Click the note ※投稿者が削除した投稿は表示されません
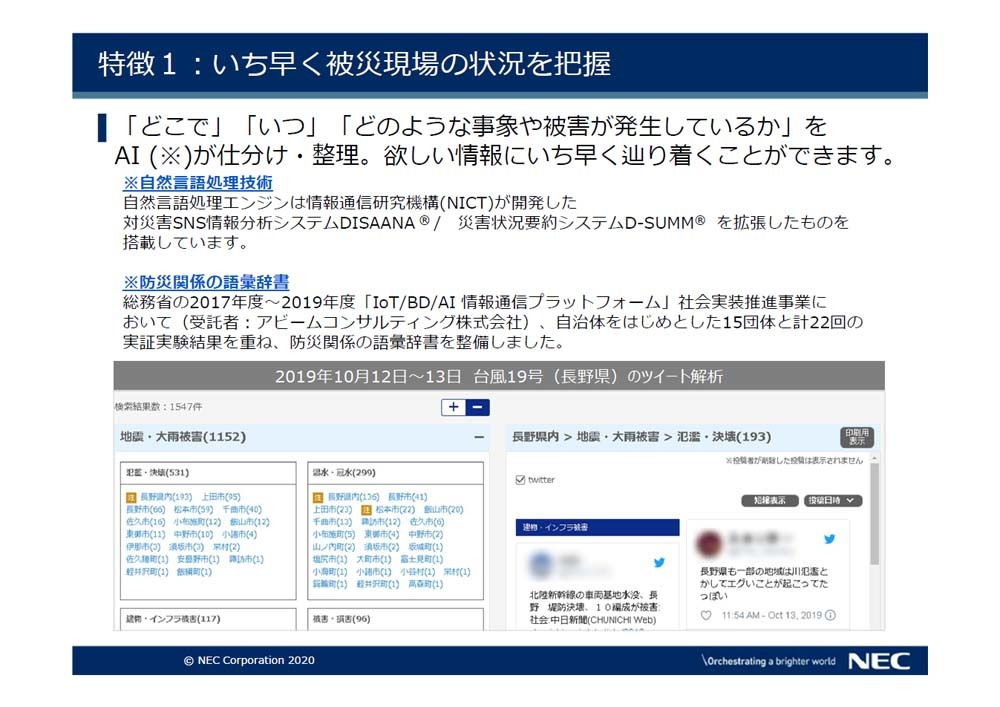Viewport: 1000px width, 707px height. point(793,460)
